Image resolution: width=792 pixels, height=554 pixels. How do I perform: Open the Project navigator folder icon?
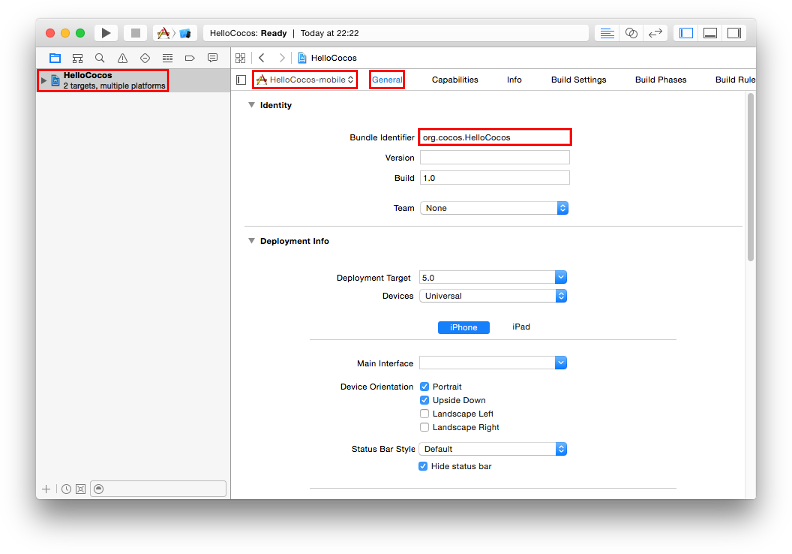[x=55, y=58]
